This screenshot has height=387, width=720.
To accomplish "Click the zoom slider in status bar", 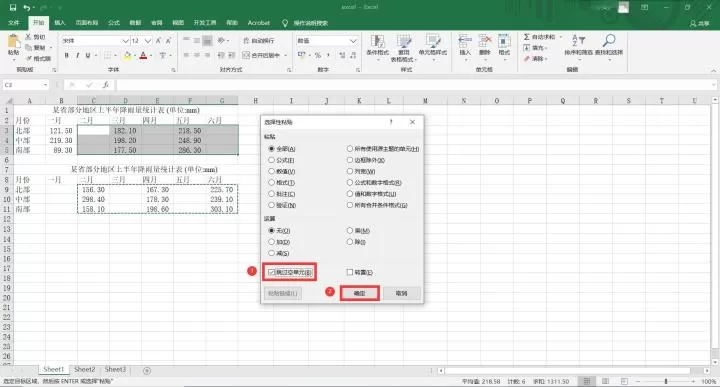I will pyautogui.click(x=665, y=381).
